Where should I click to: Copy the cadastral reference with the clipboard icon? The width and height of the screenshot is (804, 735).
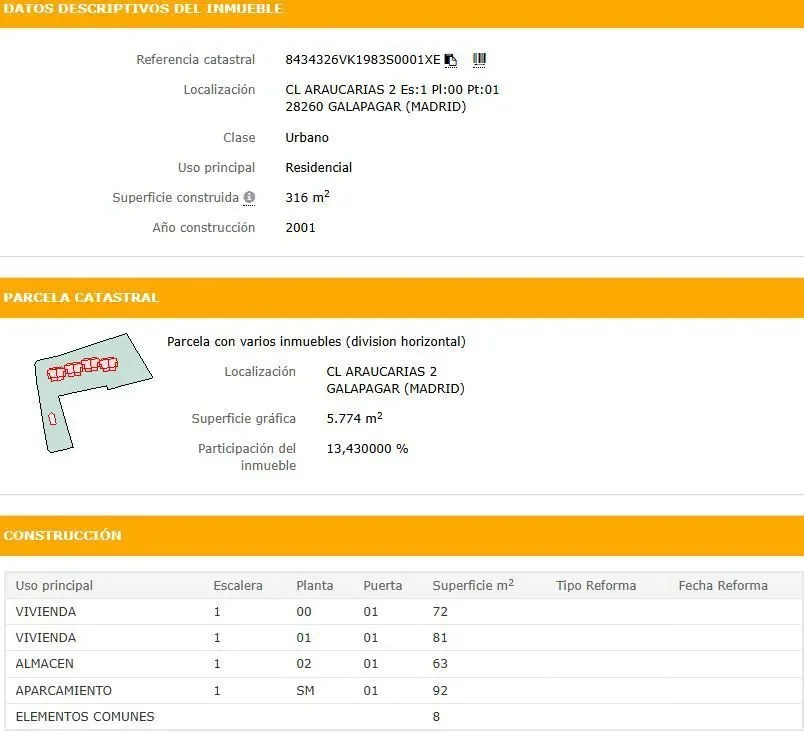tap(451, 60)
